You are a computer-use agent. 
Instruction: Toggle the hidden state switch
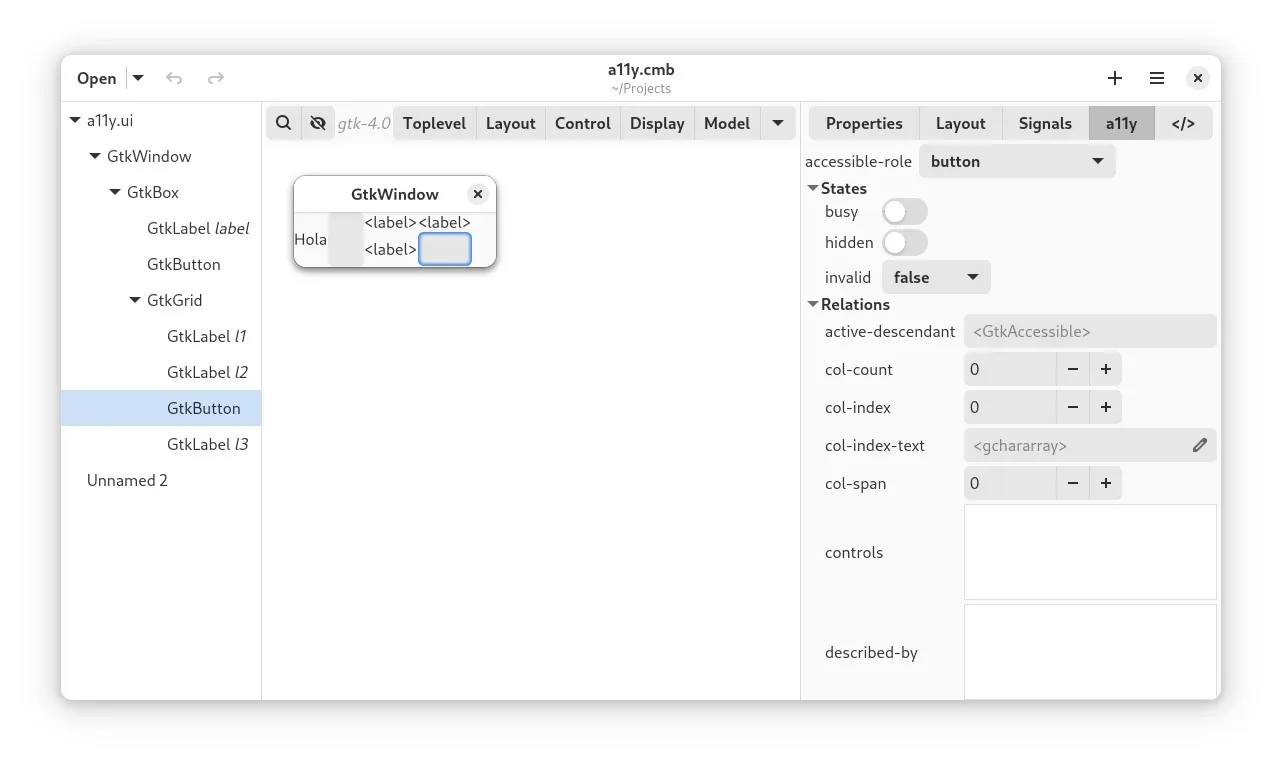[904, 243]
